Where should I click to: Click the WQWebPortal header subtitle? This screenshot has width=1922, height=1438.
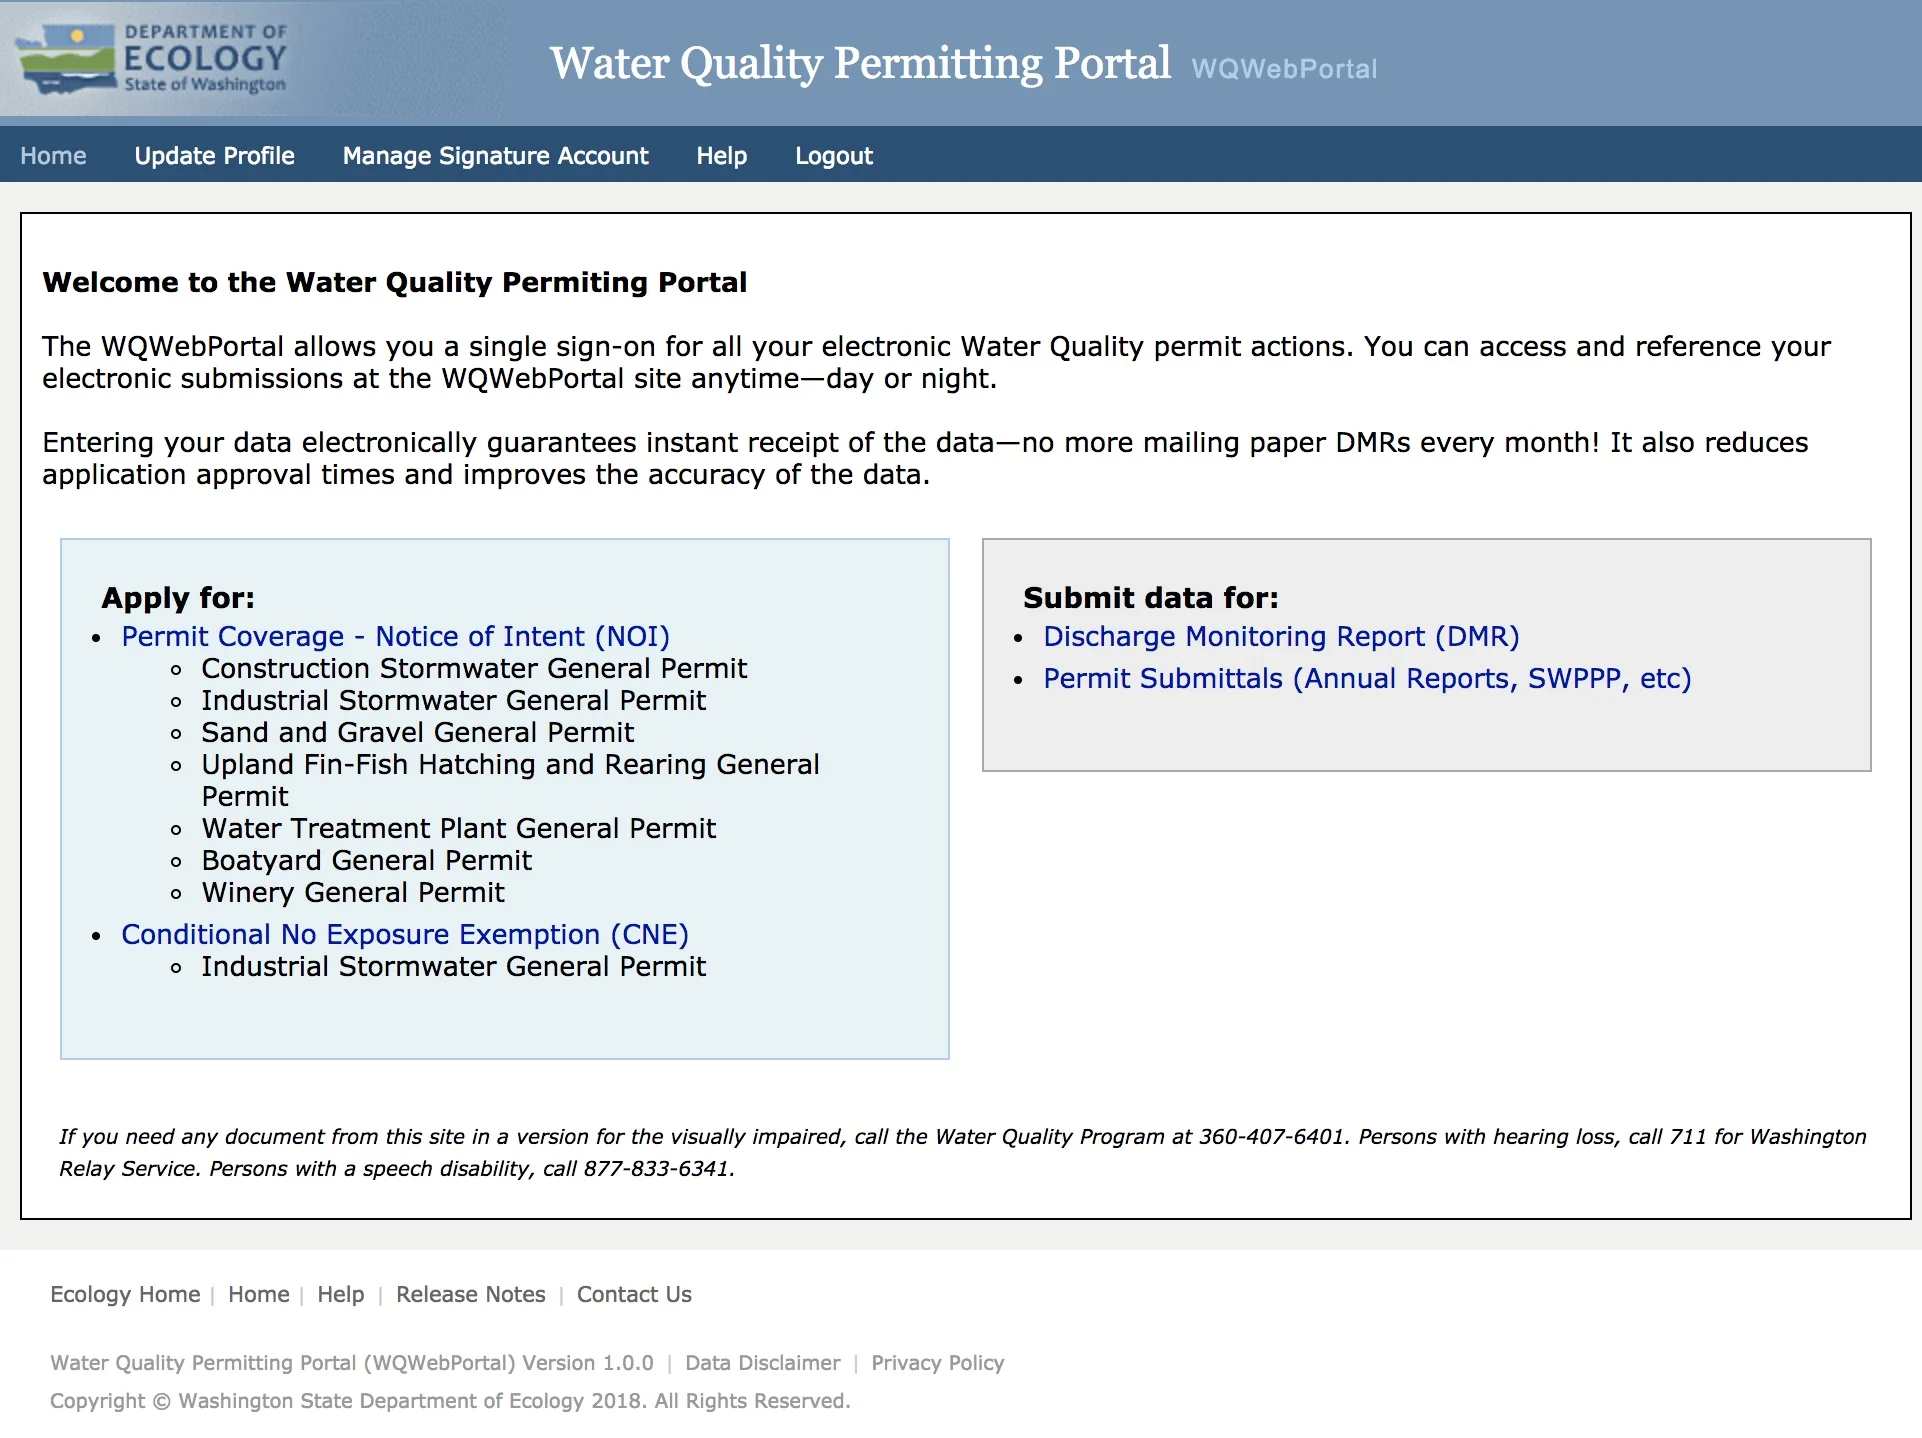tap(1284, 69)
